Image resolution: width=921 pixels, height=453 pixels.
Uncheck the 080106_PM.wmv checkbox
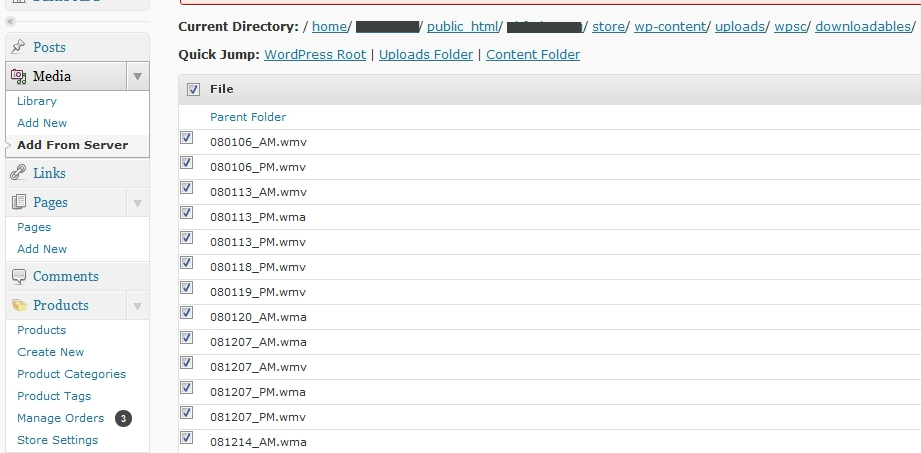186,163
